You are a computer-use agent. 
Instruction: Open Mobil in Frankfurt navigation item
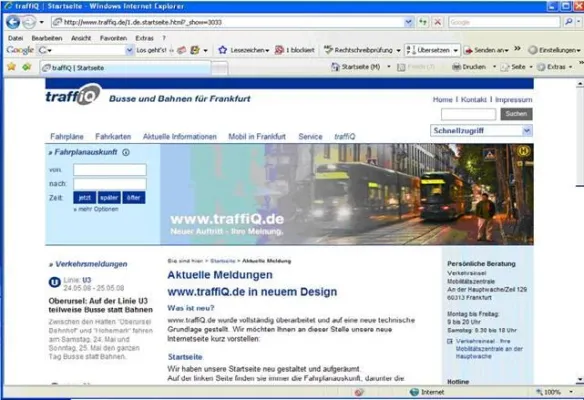coord(257,137)
